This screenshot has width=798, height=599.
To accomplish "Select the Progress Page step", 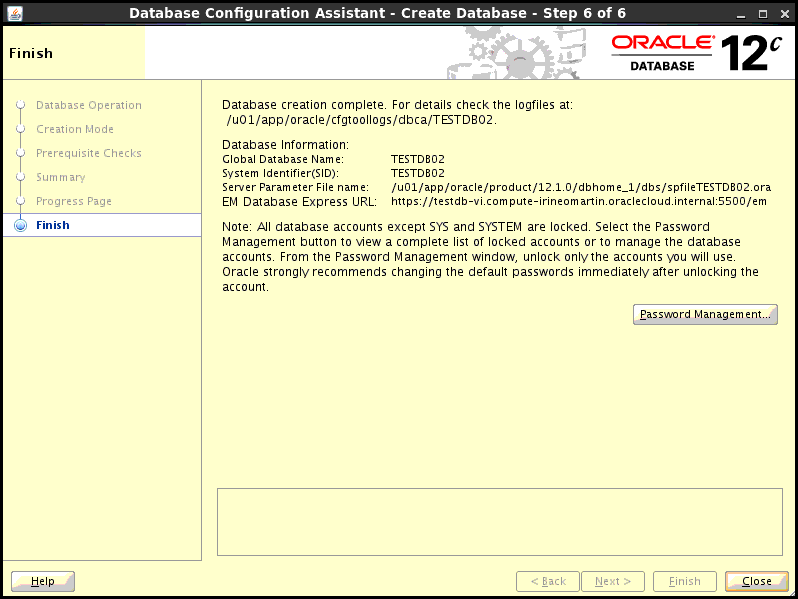I will tap(74, 201).
